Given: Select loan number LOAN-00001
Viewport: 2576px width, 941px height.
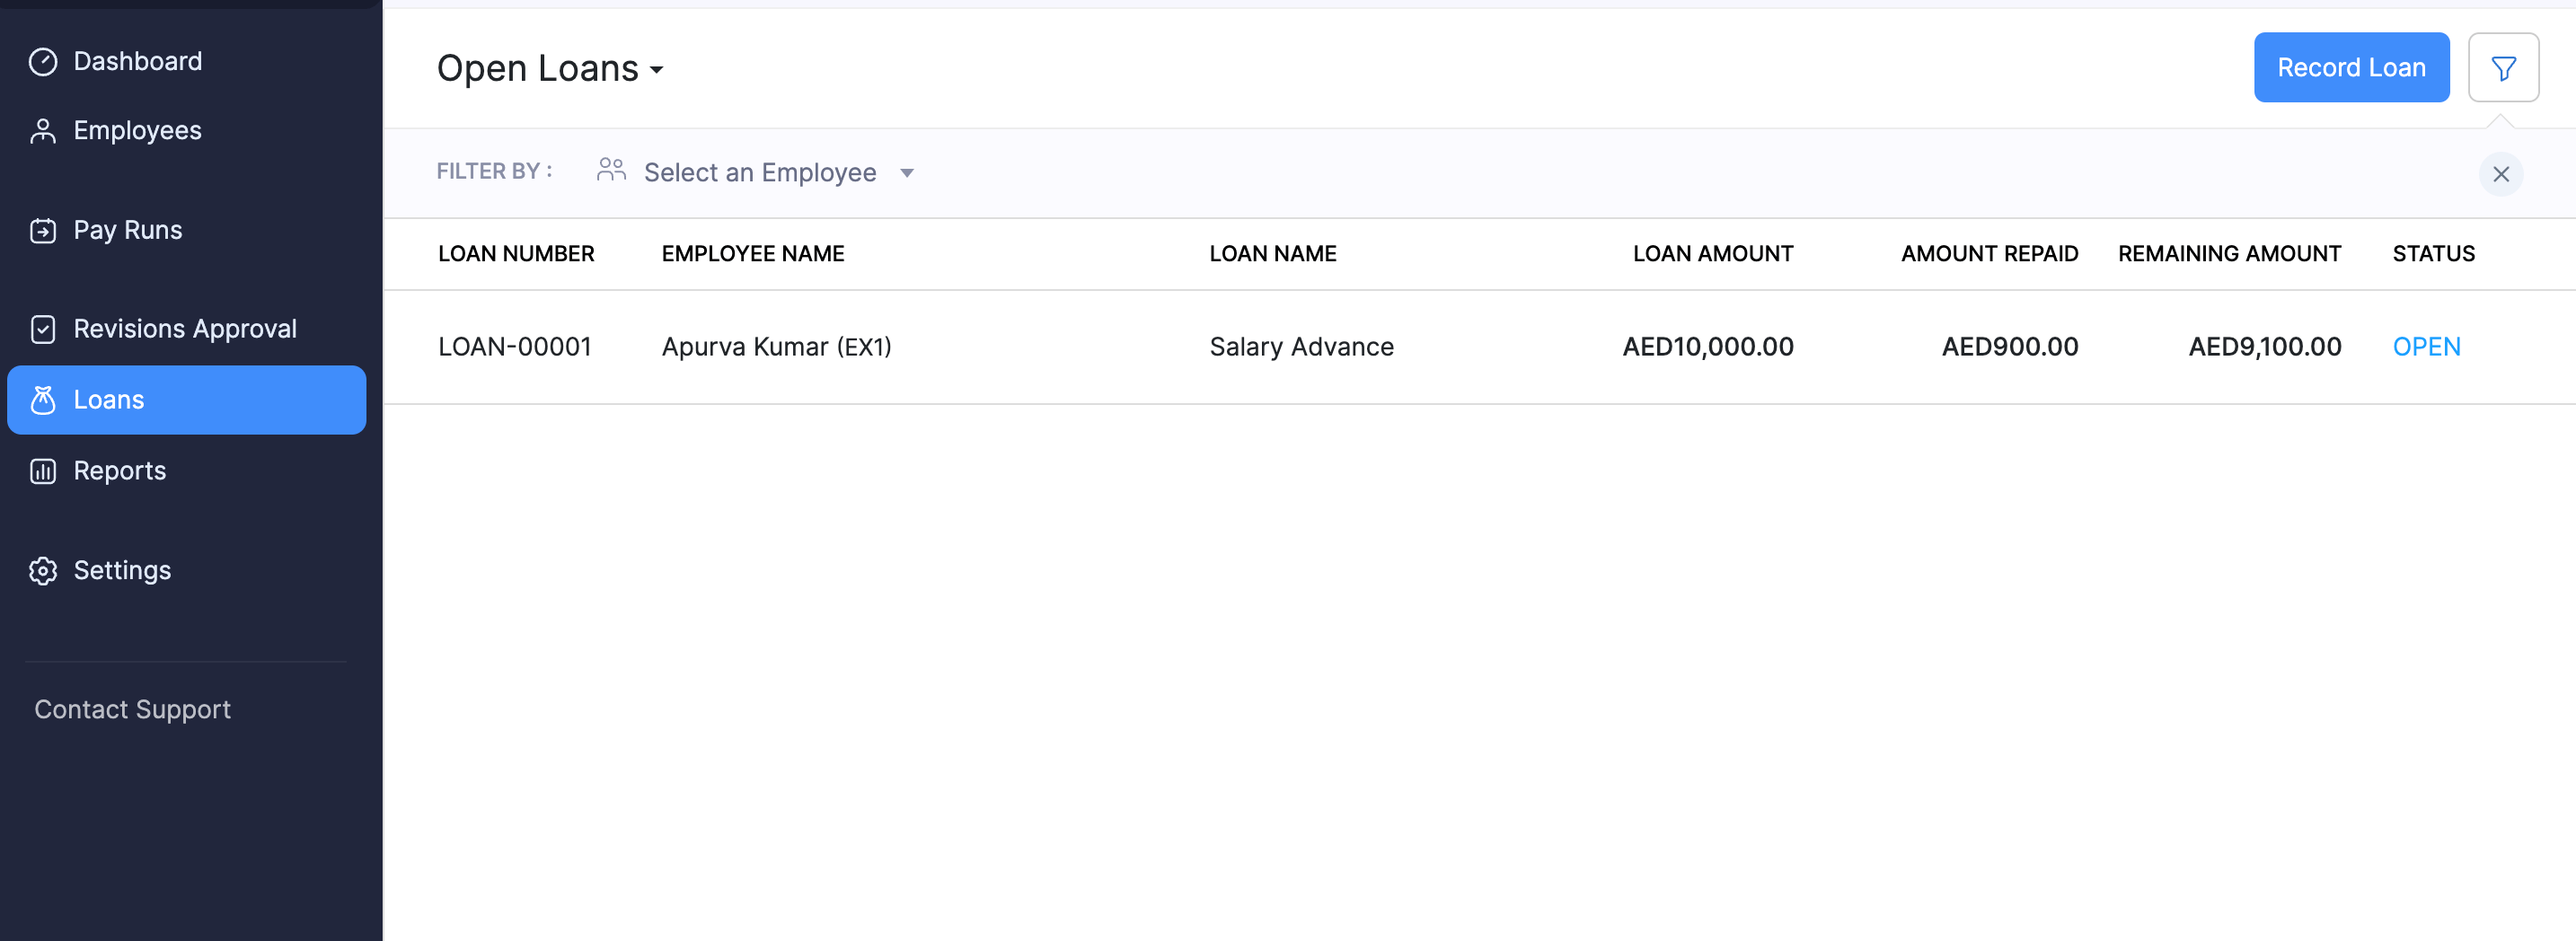Looking at the screenshot, I should pyautogui.click(x=515, y=346).
